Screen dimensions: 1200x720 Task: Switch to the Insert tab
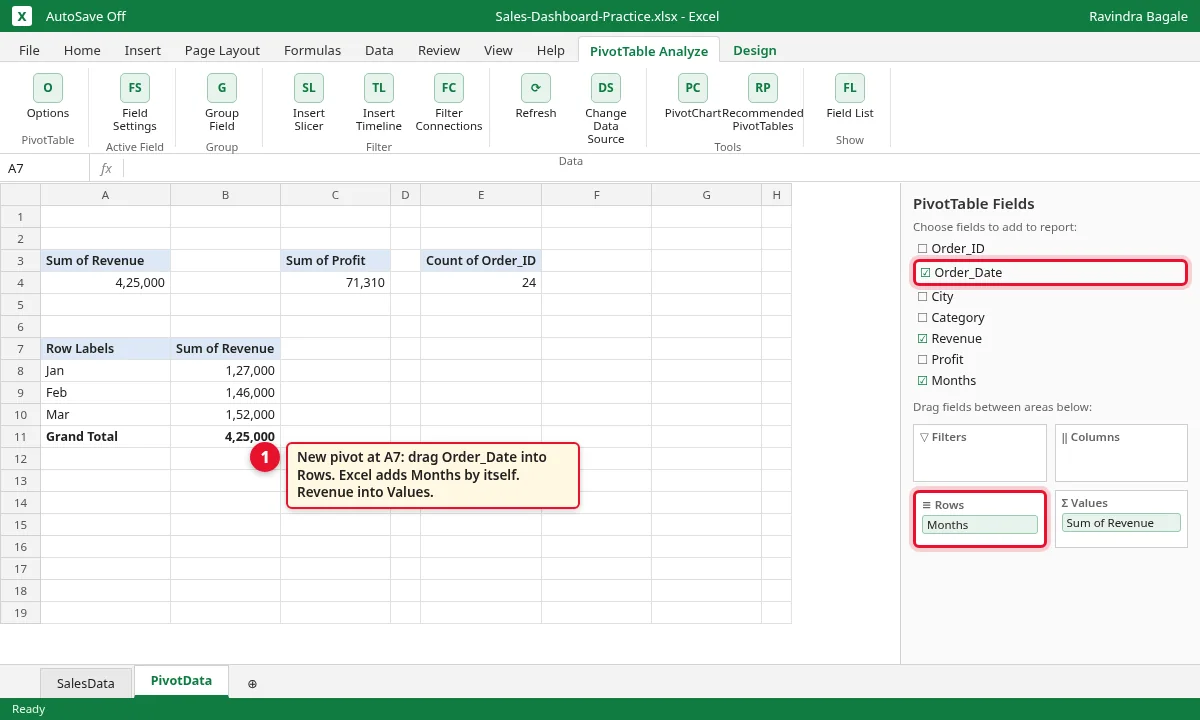pyautogui.click(x=143, y=50)
